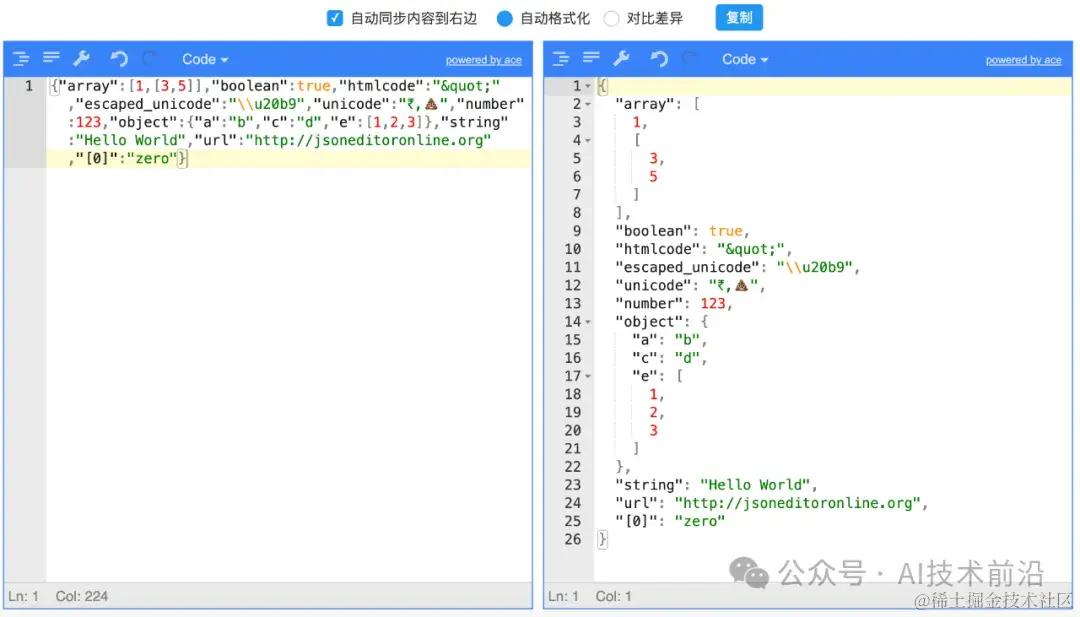1080x617 pixels.
Task: Select the 自动格式化 radio option
Action: click(505, 19)
